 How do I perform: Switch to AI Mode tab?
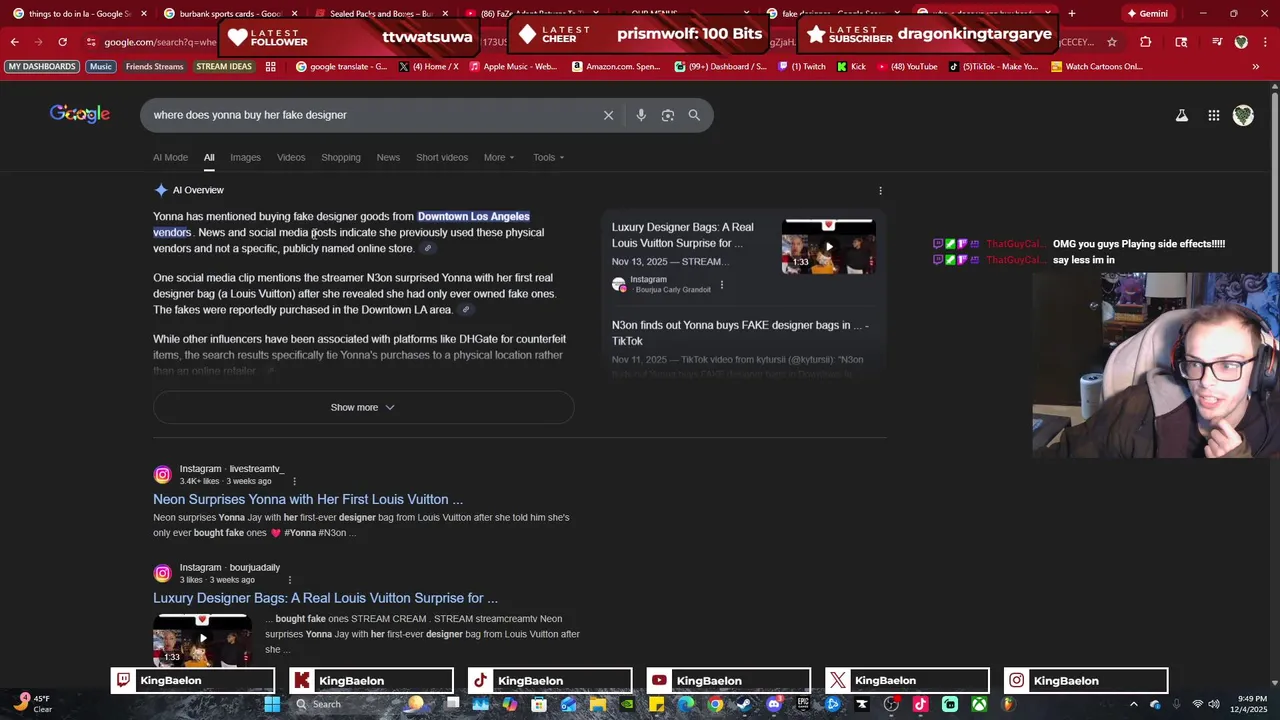170,157
